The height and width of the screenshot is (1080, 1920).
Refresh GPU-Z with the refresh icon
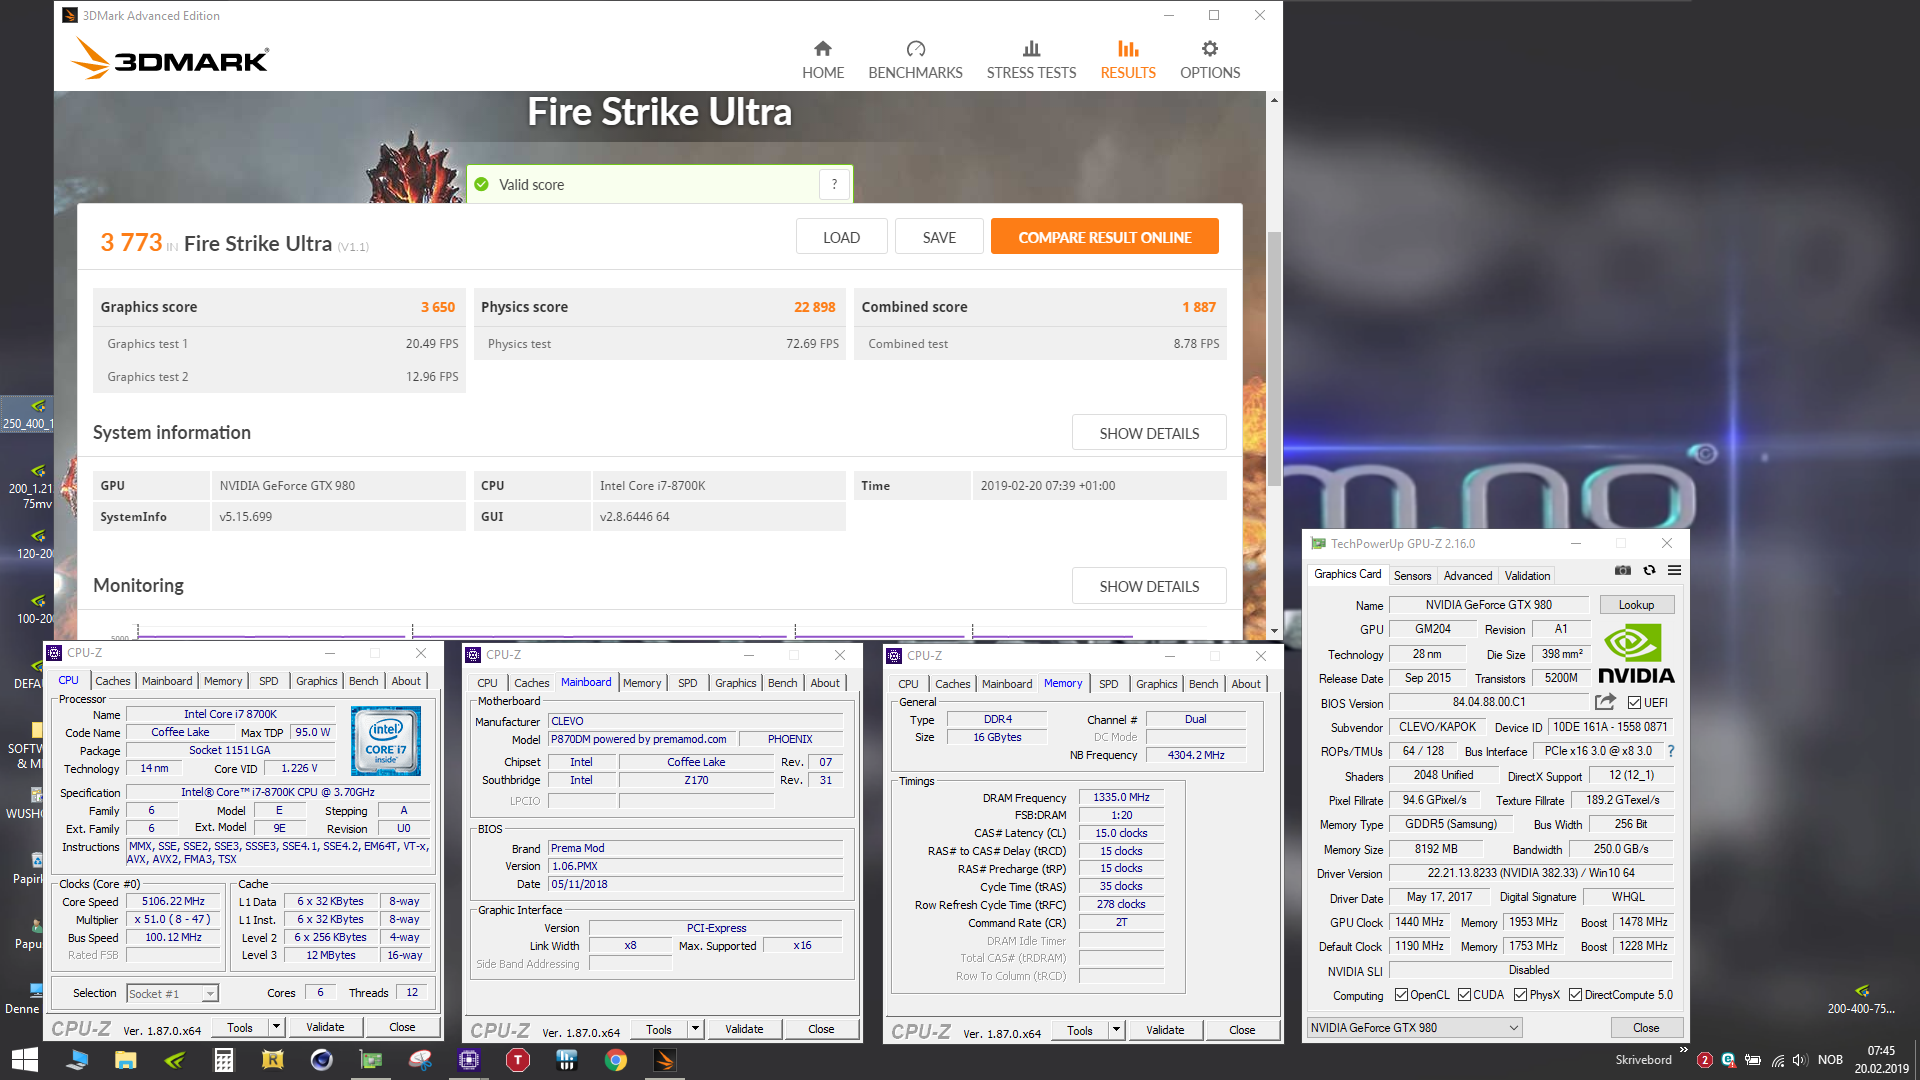tap(1649, 571)
